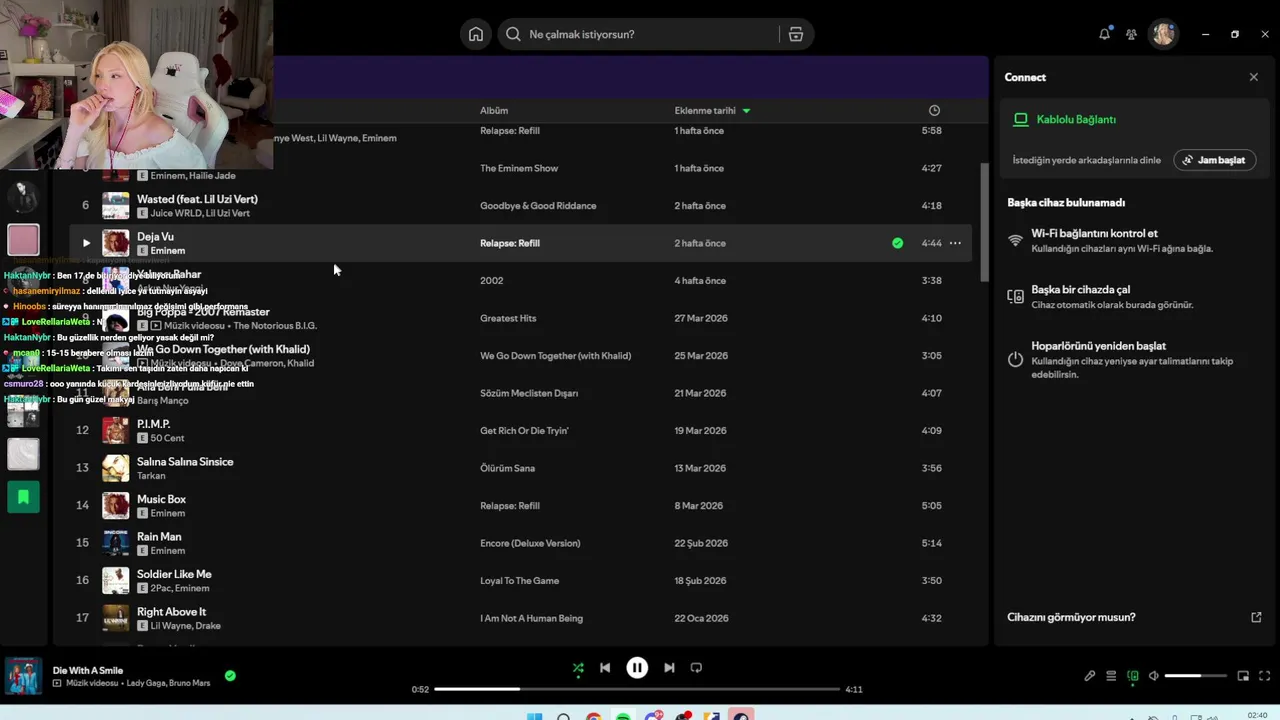Open Lady Gaga artist link in player

(147, 683)
